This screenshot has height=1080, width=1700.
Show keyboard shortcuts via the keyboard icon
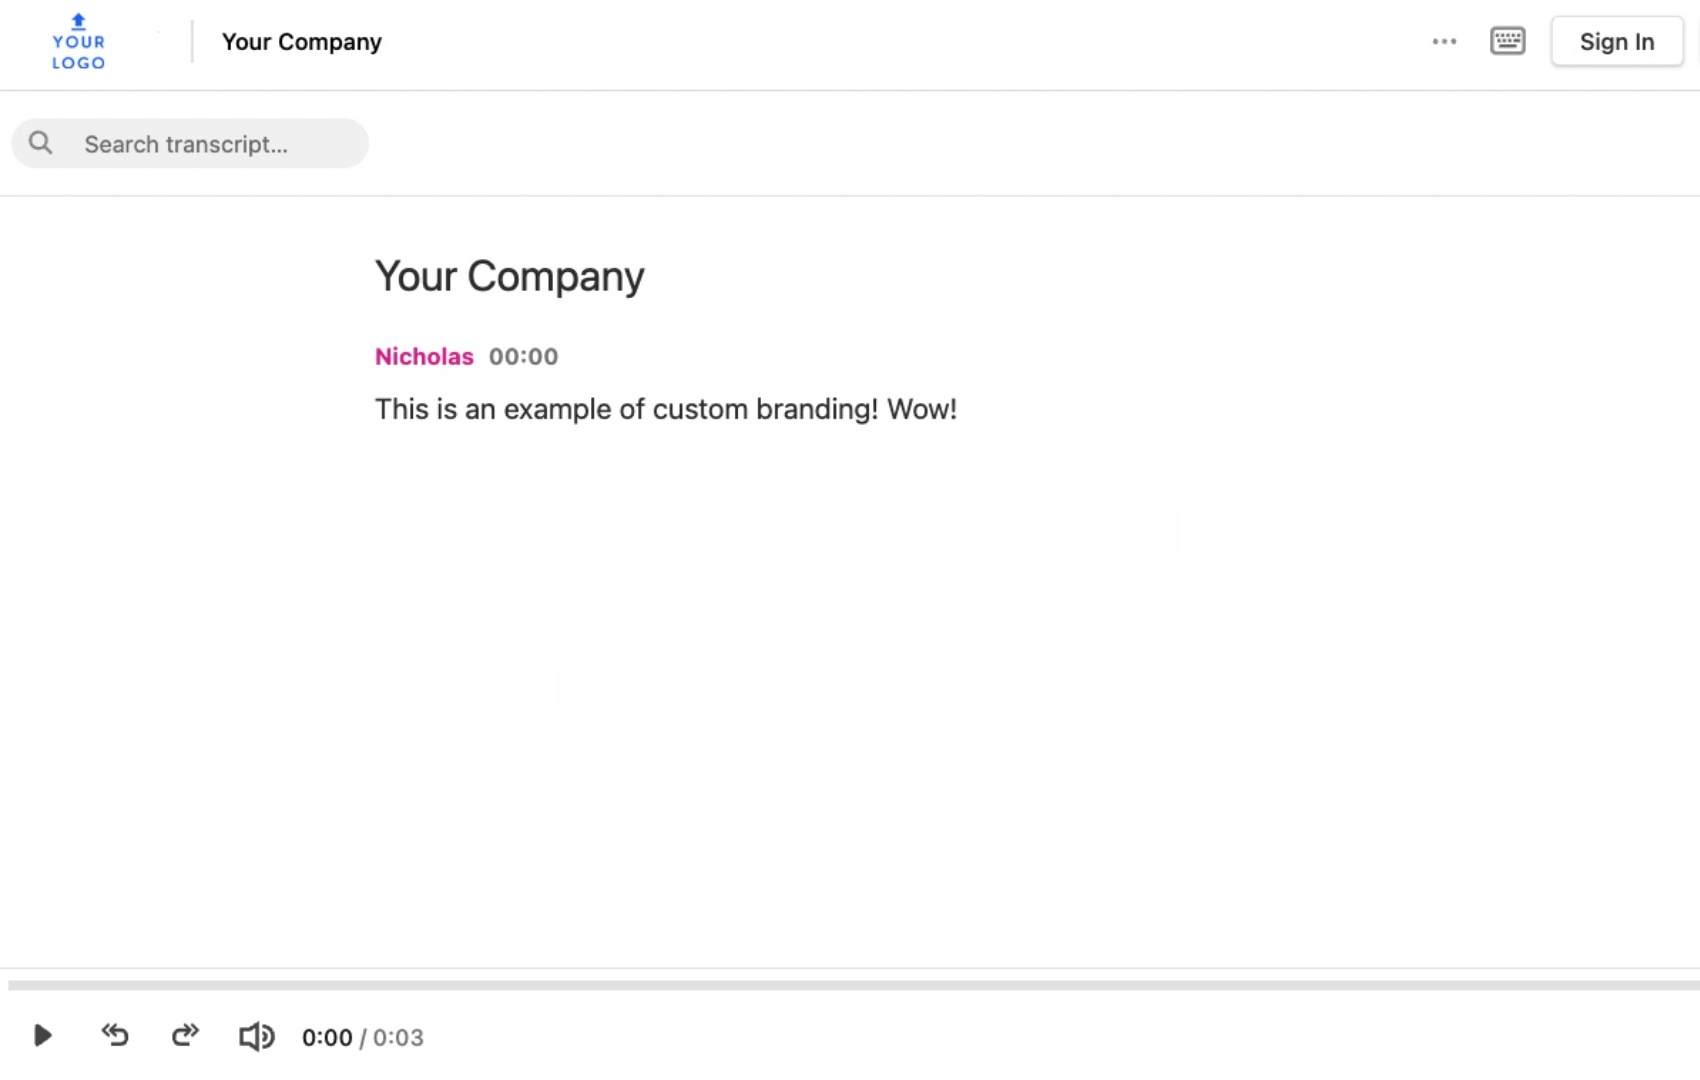(1507, 41)
